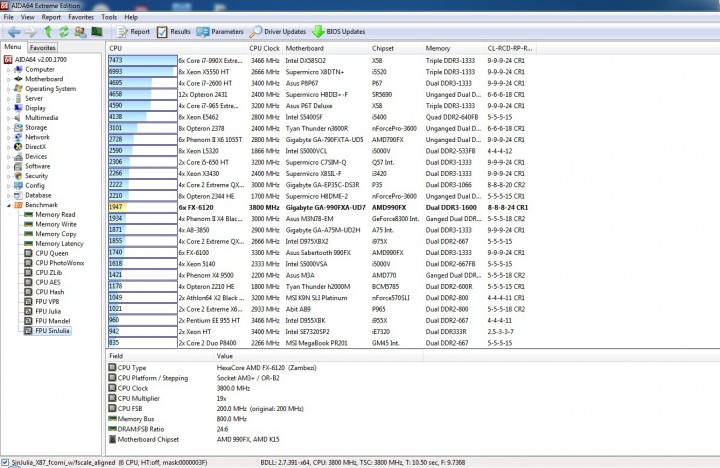Toggle the SinJulia checkbox in status bar
This screenshot has height=468, width=720.
(x=5, y=462)
